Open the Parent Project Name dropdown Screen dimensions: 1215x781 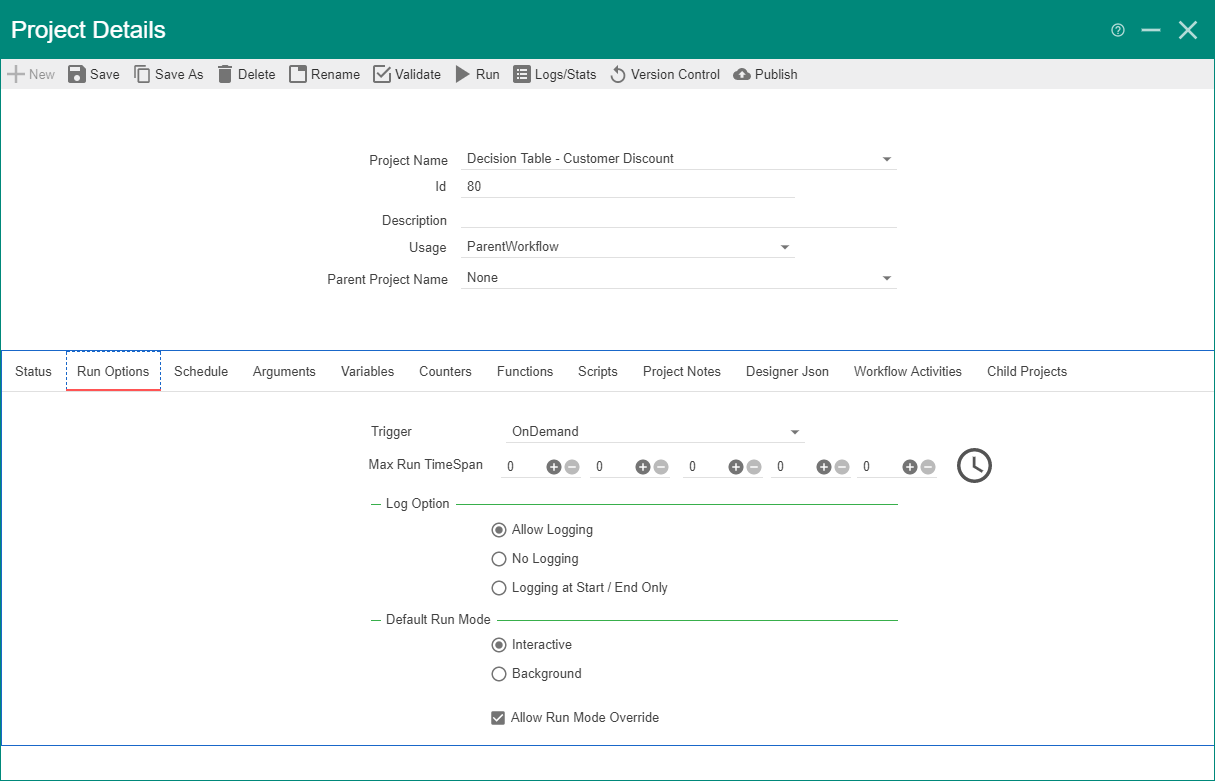pos(887,278)
